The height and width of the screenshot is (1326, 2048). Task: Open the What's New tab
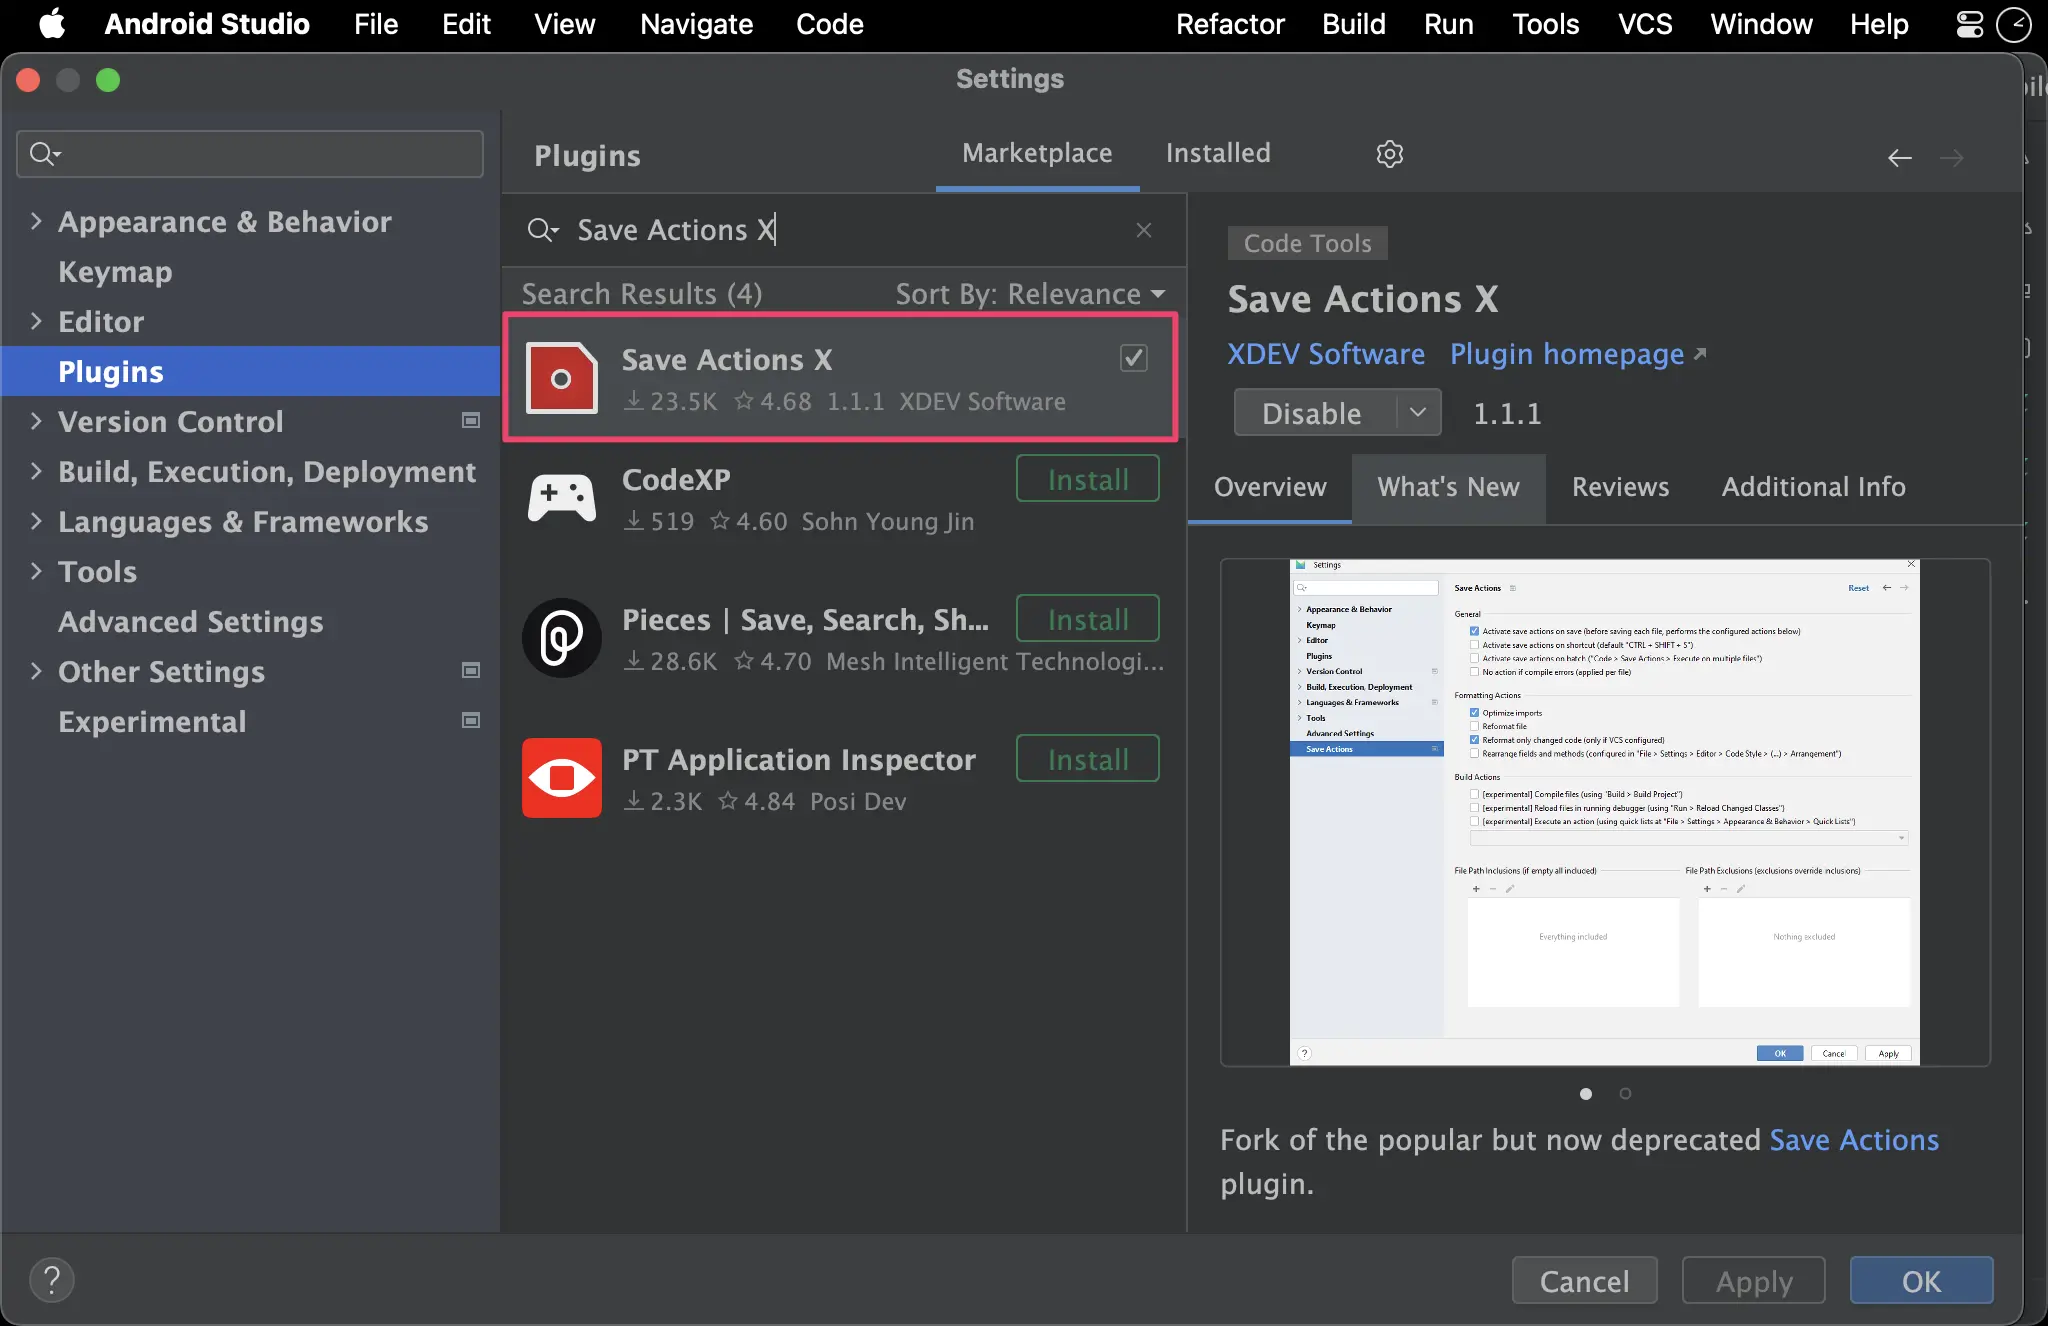click(1448, 488)
